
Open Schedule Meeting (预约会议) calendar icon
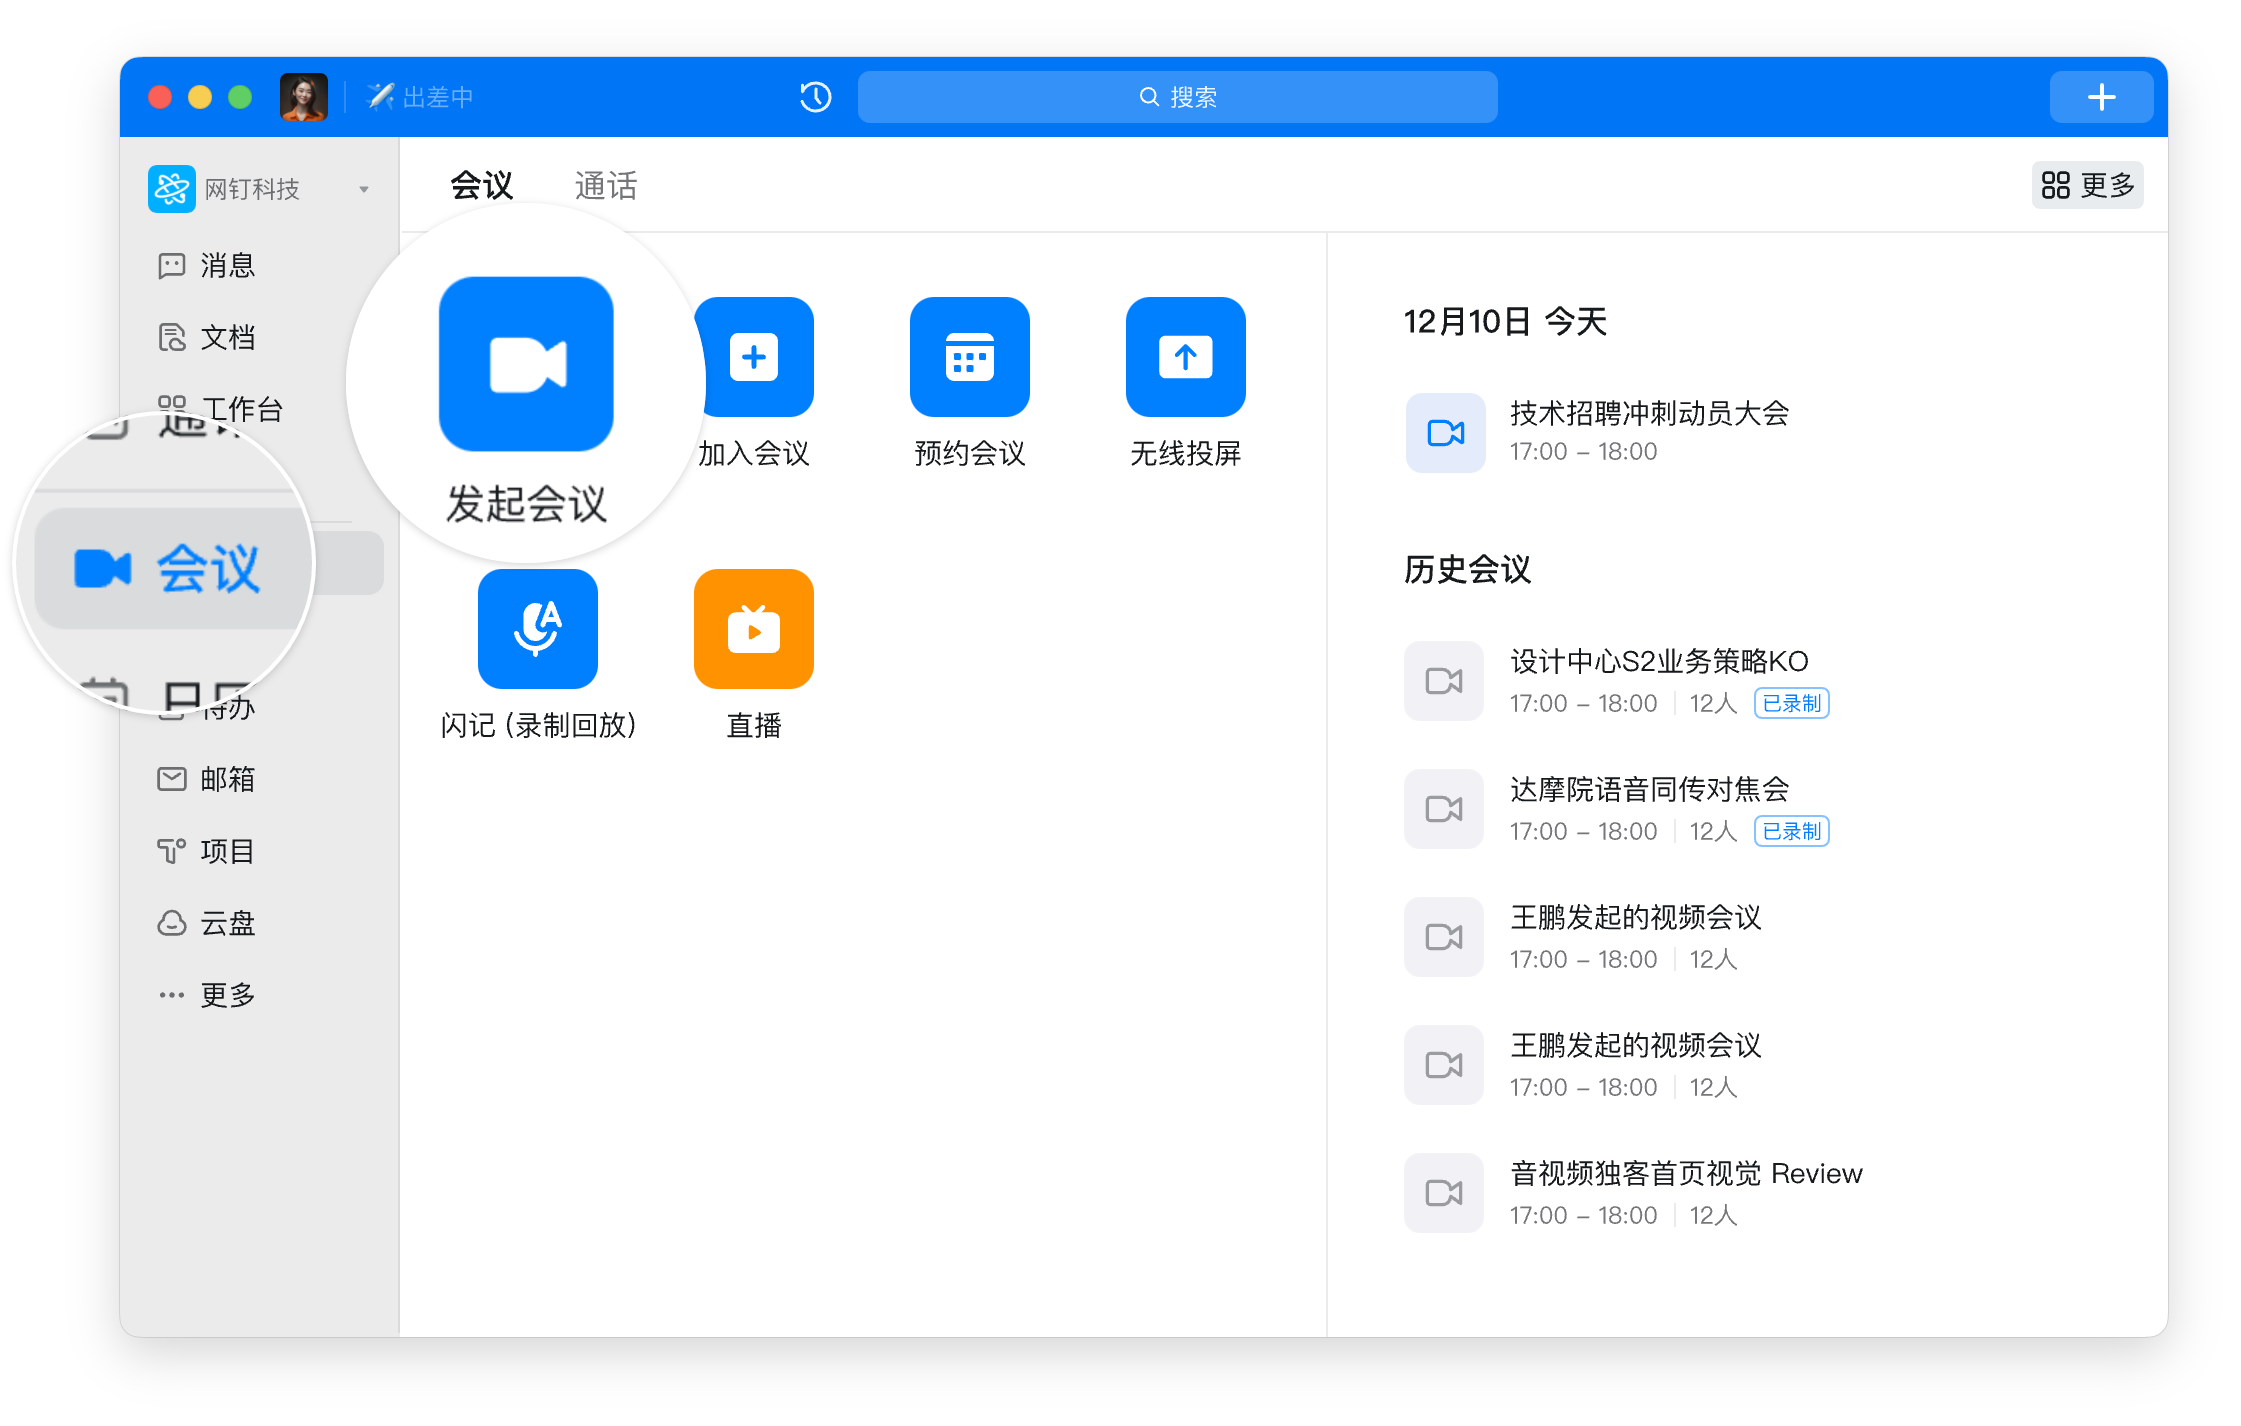pyautogui.click(x=969, y=357)
